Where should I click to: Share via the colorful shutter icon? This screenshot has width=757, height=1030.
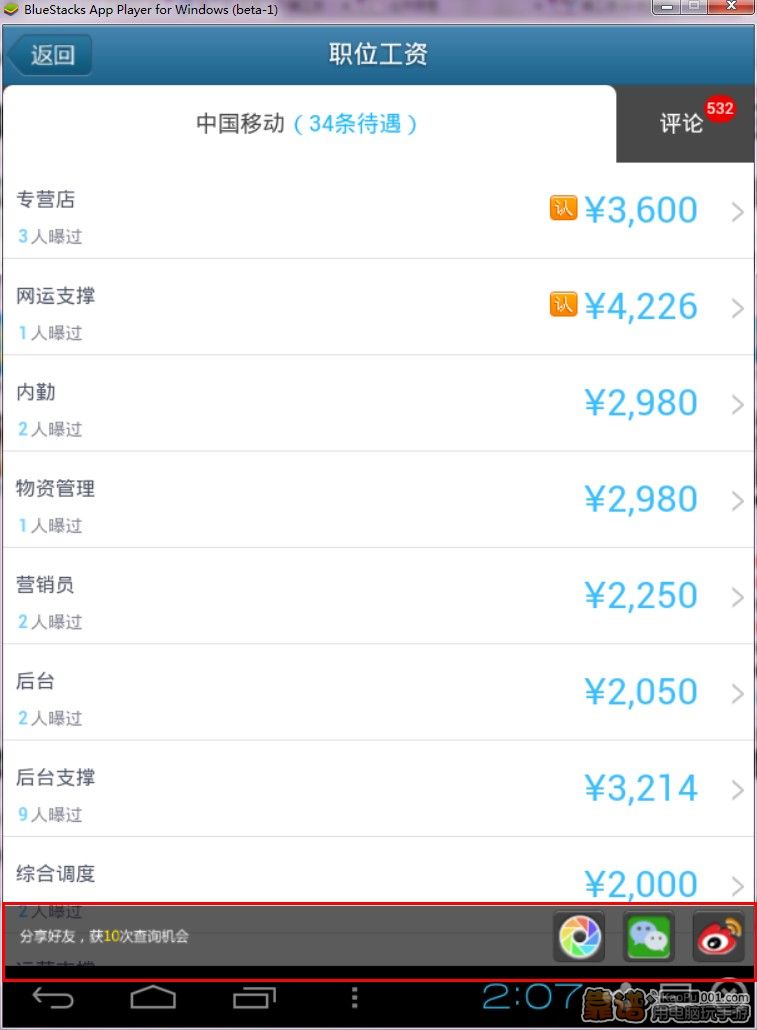(x=579, y=937)
